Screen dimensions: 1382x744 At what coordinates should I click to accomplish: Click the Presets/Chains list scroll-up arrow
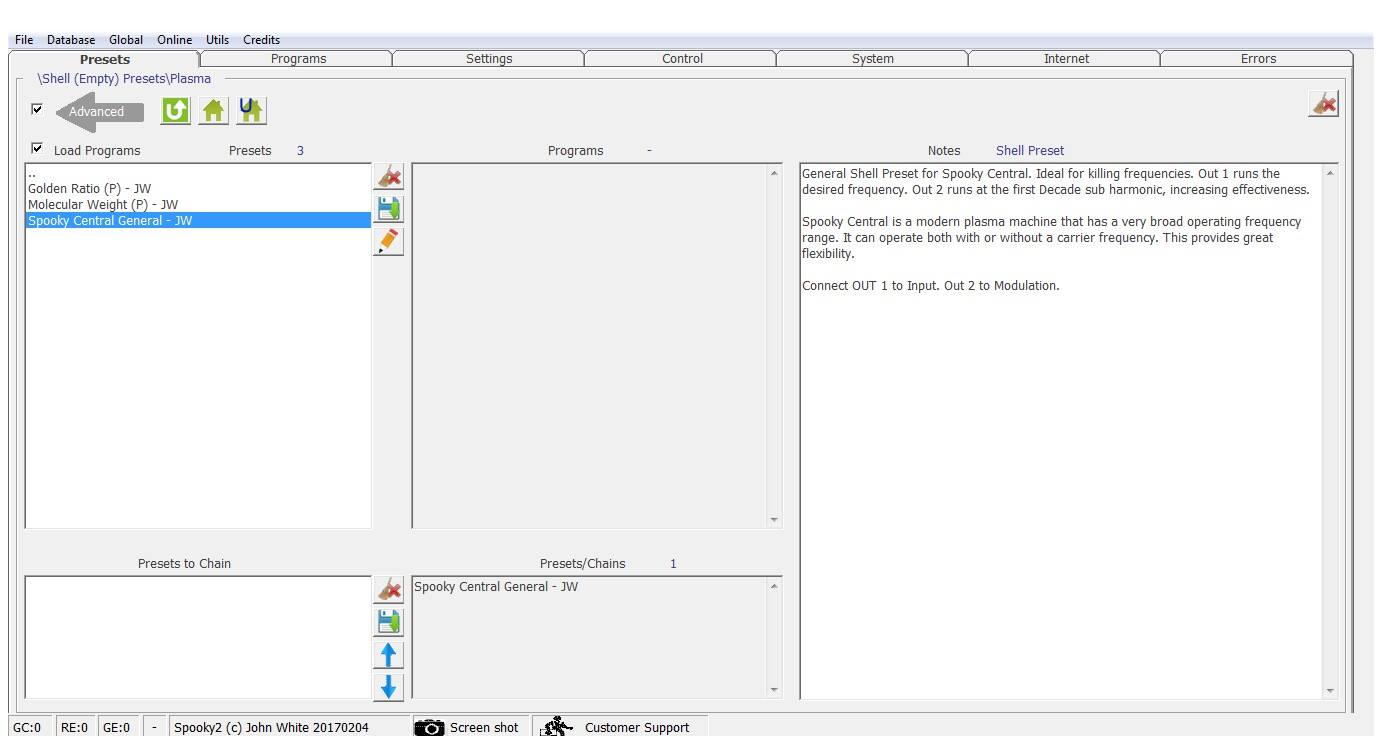click(x=773, y=586)
